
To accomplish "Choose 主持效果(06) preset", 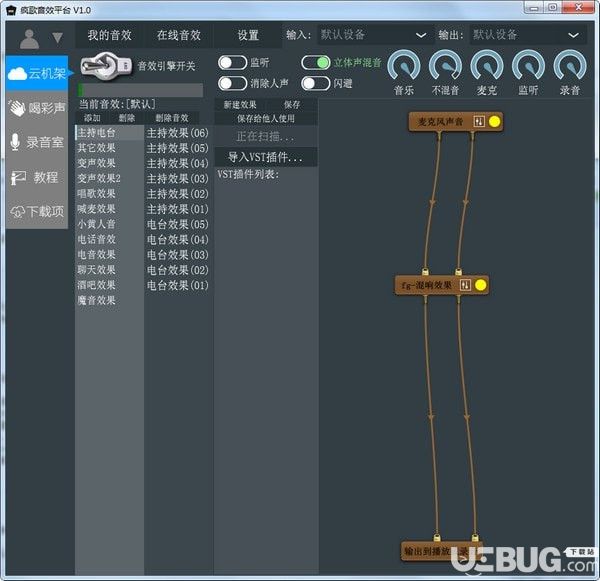I will point(178,133).
